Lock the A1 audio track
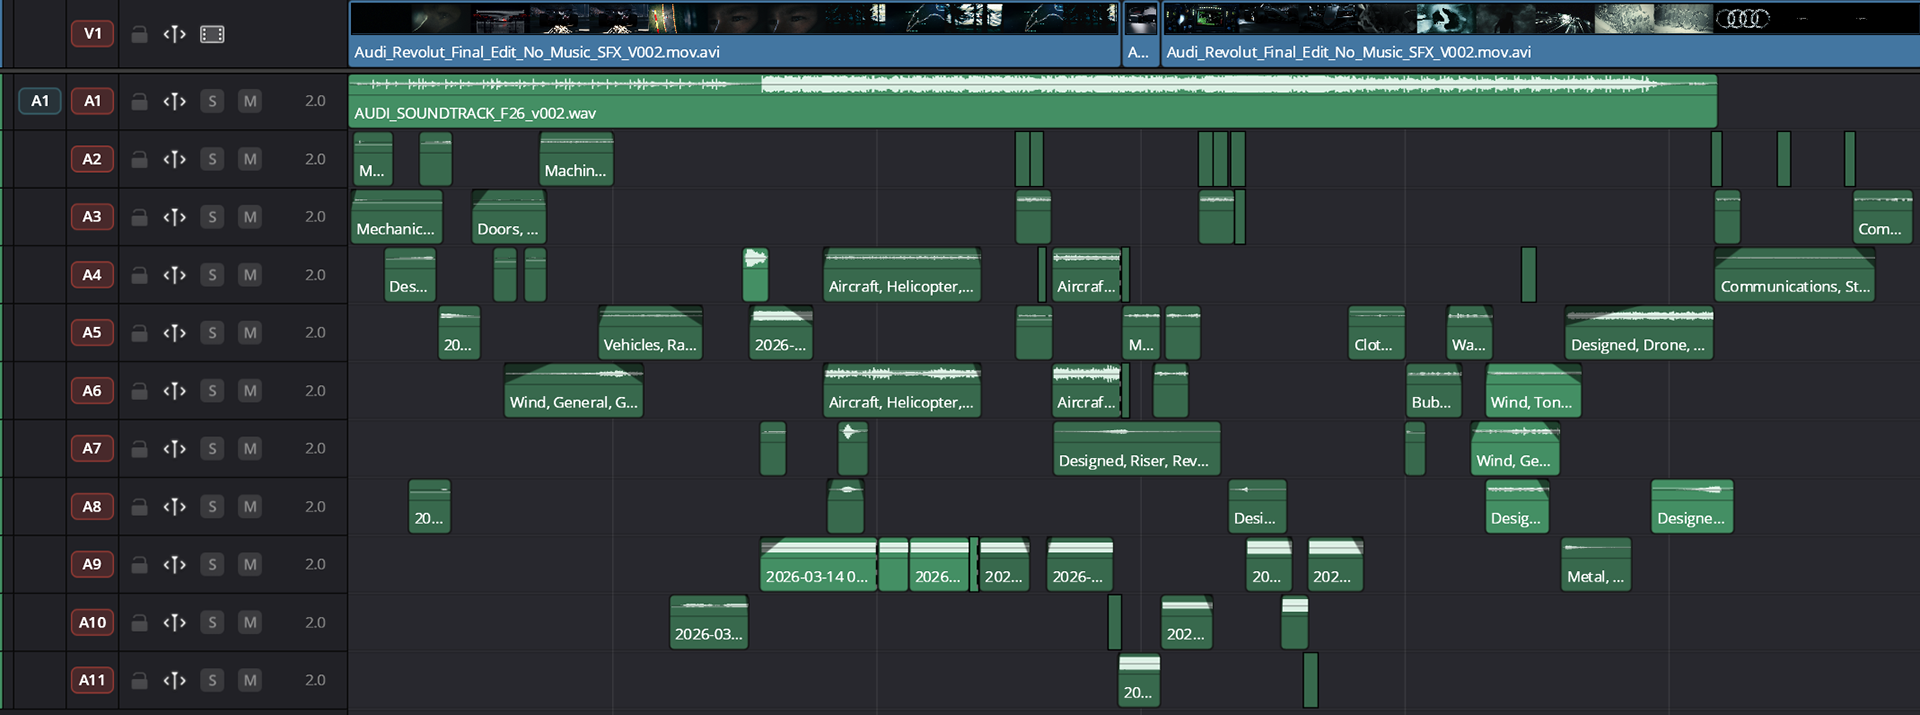This screenshot has width=1920, height=715. coord(140,101)
